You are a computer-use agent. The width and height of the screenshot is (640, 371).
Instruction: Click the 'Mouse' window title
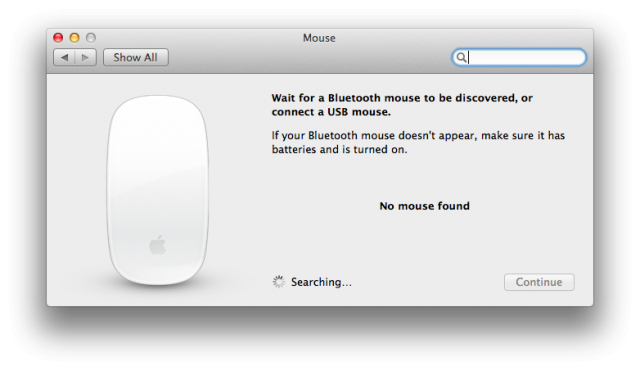pyautogui.click(x=319, y=38)
